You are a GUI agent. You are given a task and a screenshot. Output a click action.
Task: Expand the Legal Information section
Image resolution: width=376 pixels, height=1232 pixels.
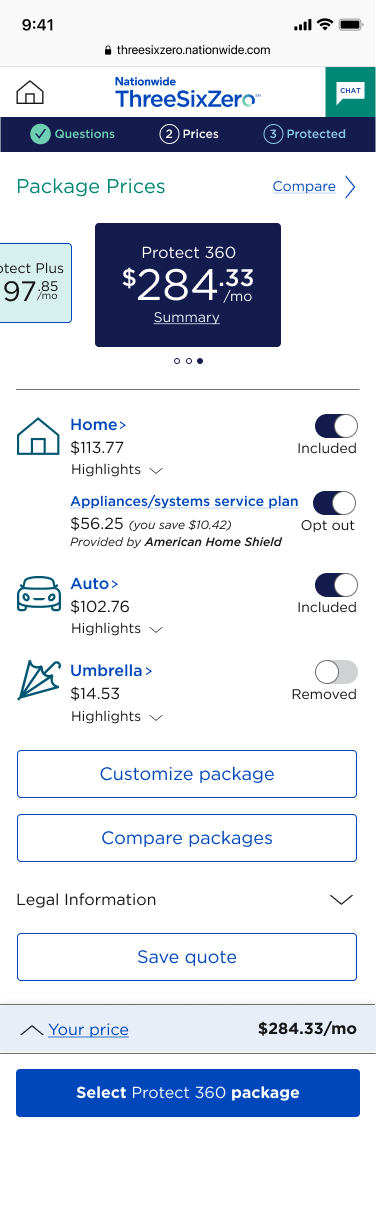click(x=187, y=899)
